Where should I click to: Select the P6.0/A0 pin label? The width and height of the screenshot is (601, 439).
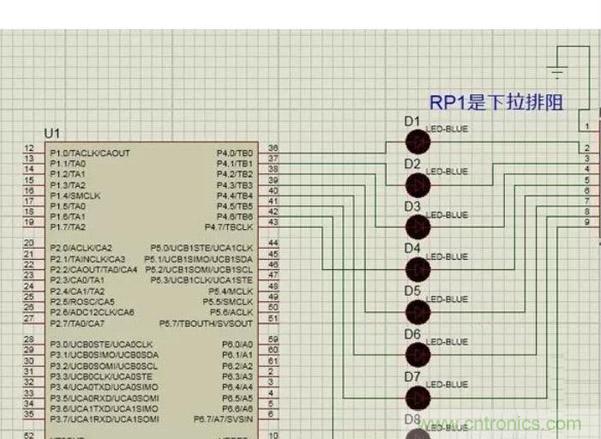237,343
